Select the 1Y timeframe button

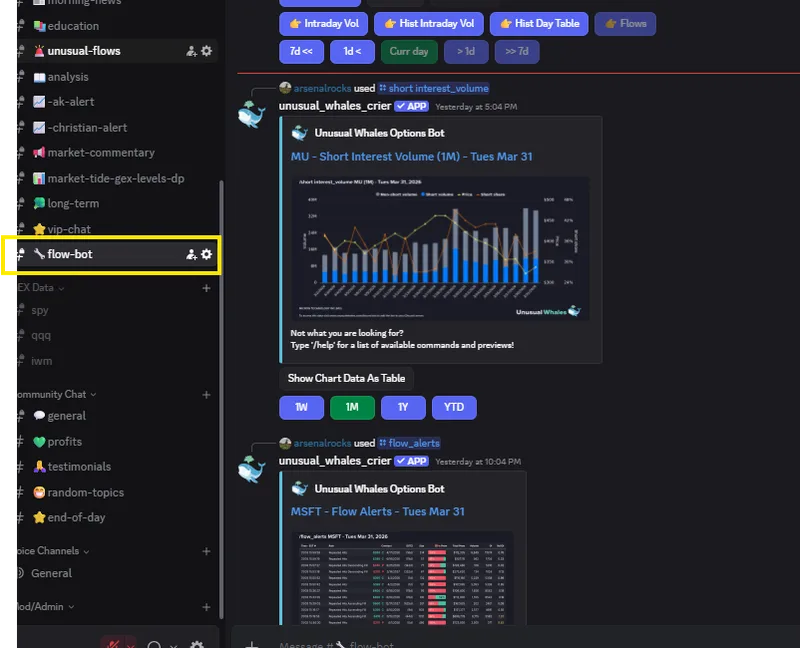[x=403, y=407]
